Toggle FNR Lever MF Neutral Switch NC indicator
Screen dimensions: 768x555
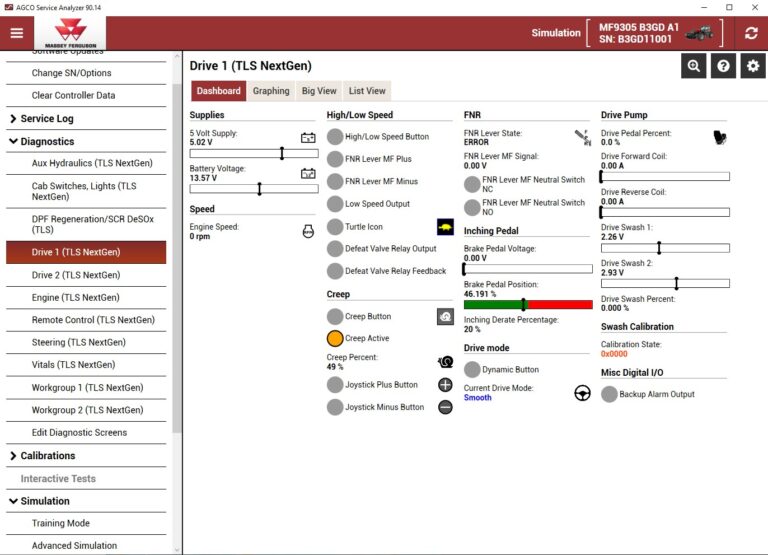[x=472, y=184]
